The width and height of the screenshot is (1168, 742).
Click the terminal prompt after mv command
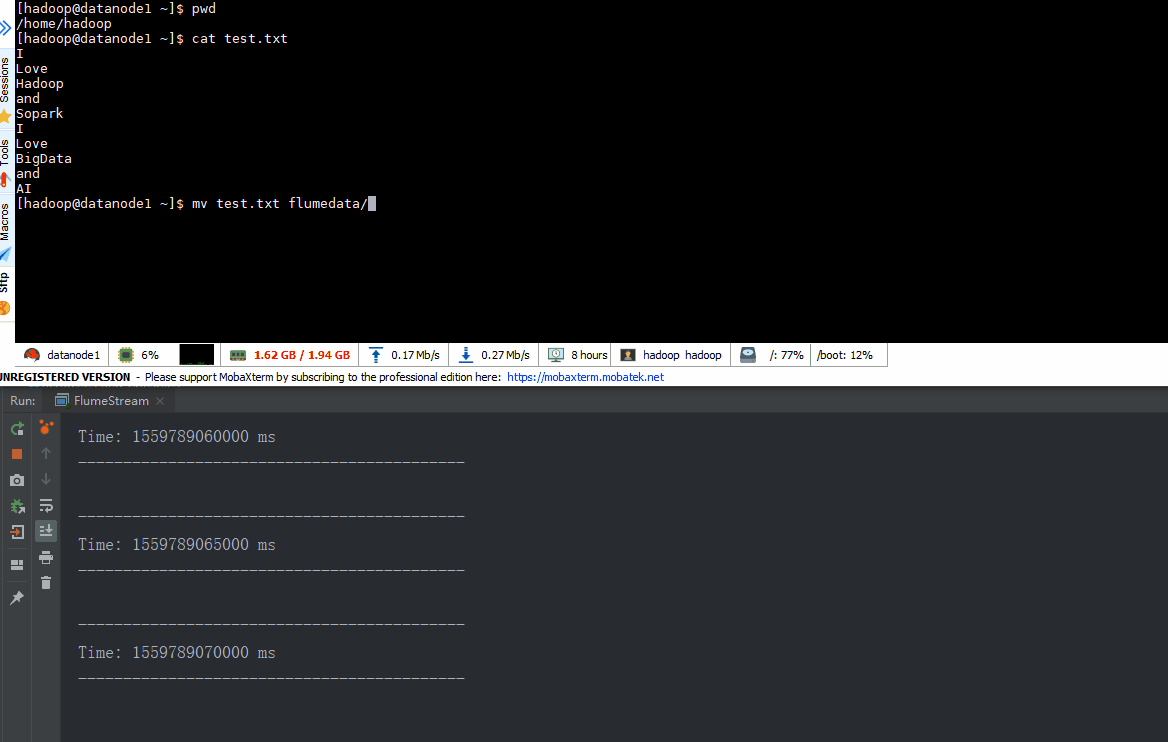click(372, 203)
